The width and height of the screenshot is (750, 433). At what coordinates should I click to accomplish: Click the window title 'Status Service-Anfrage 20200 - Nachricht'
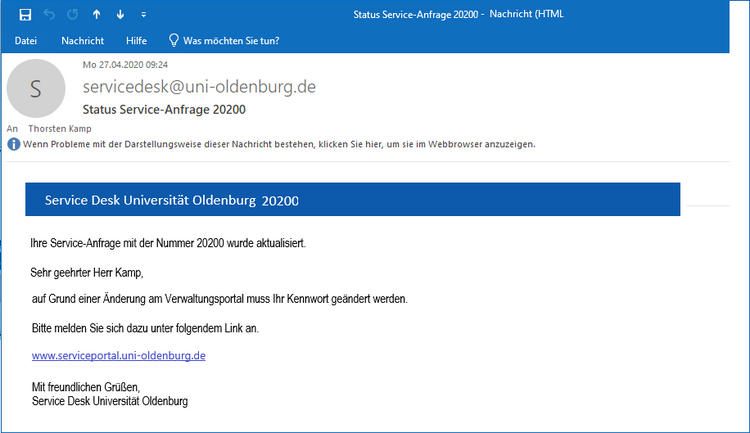coord(458,14)
